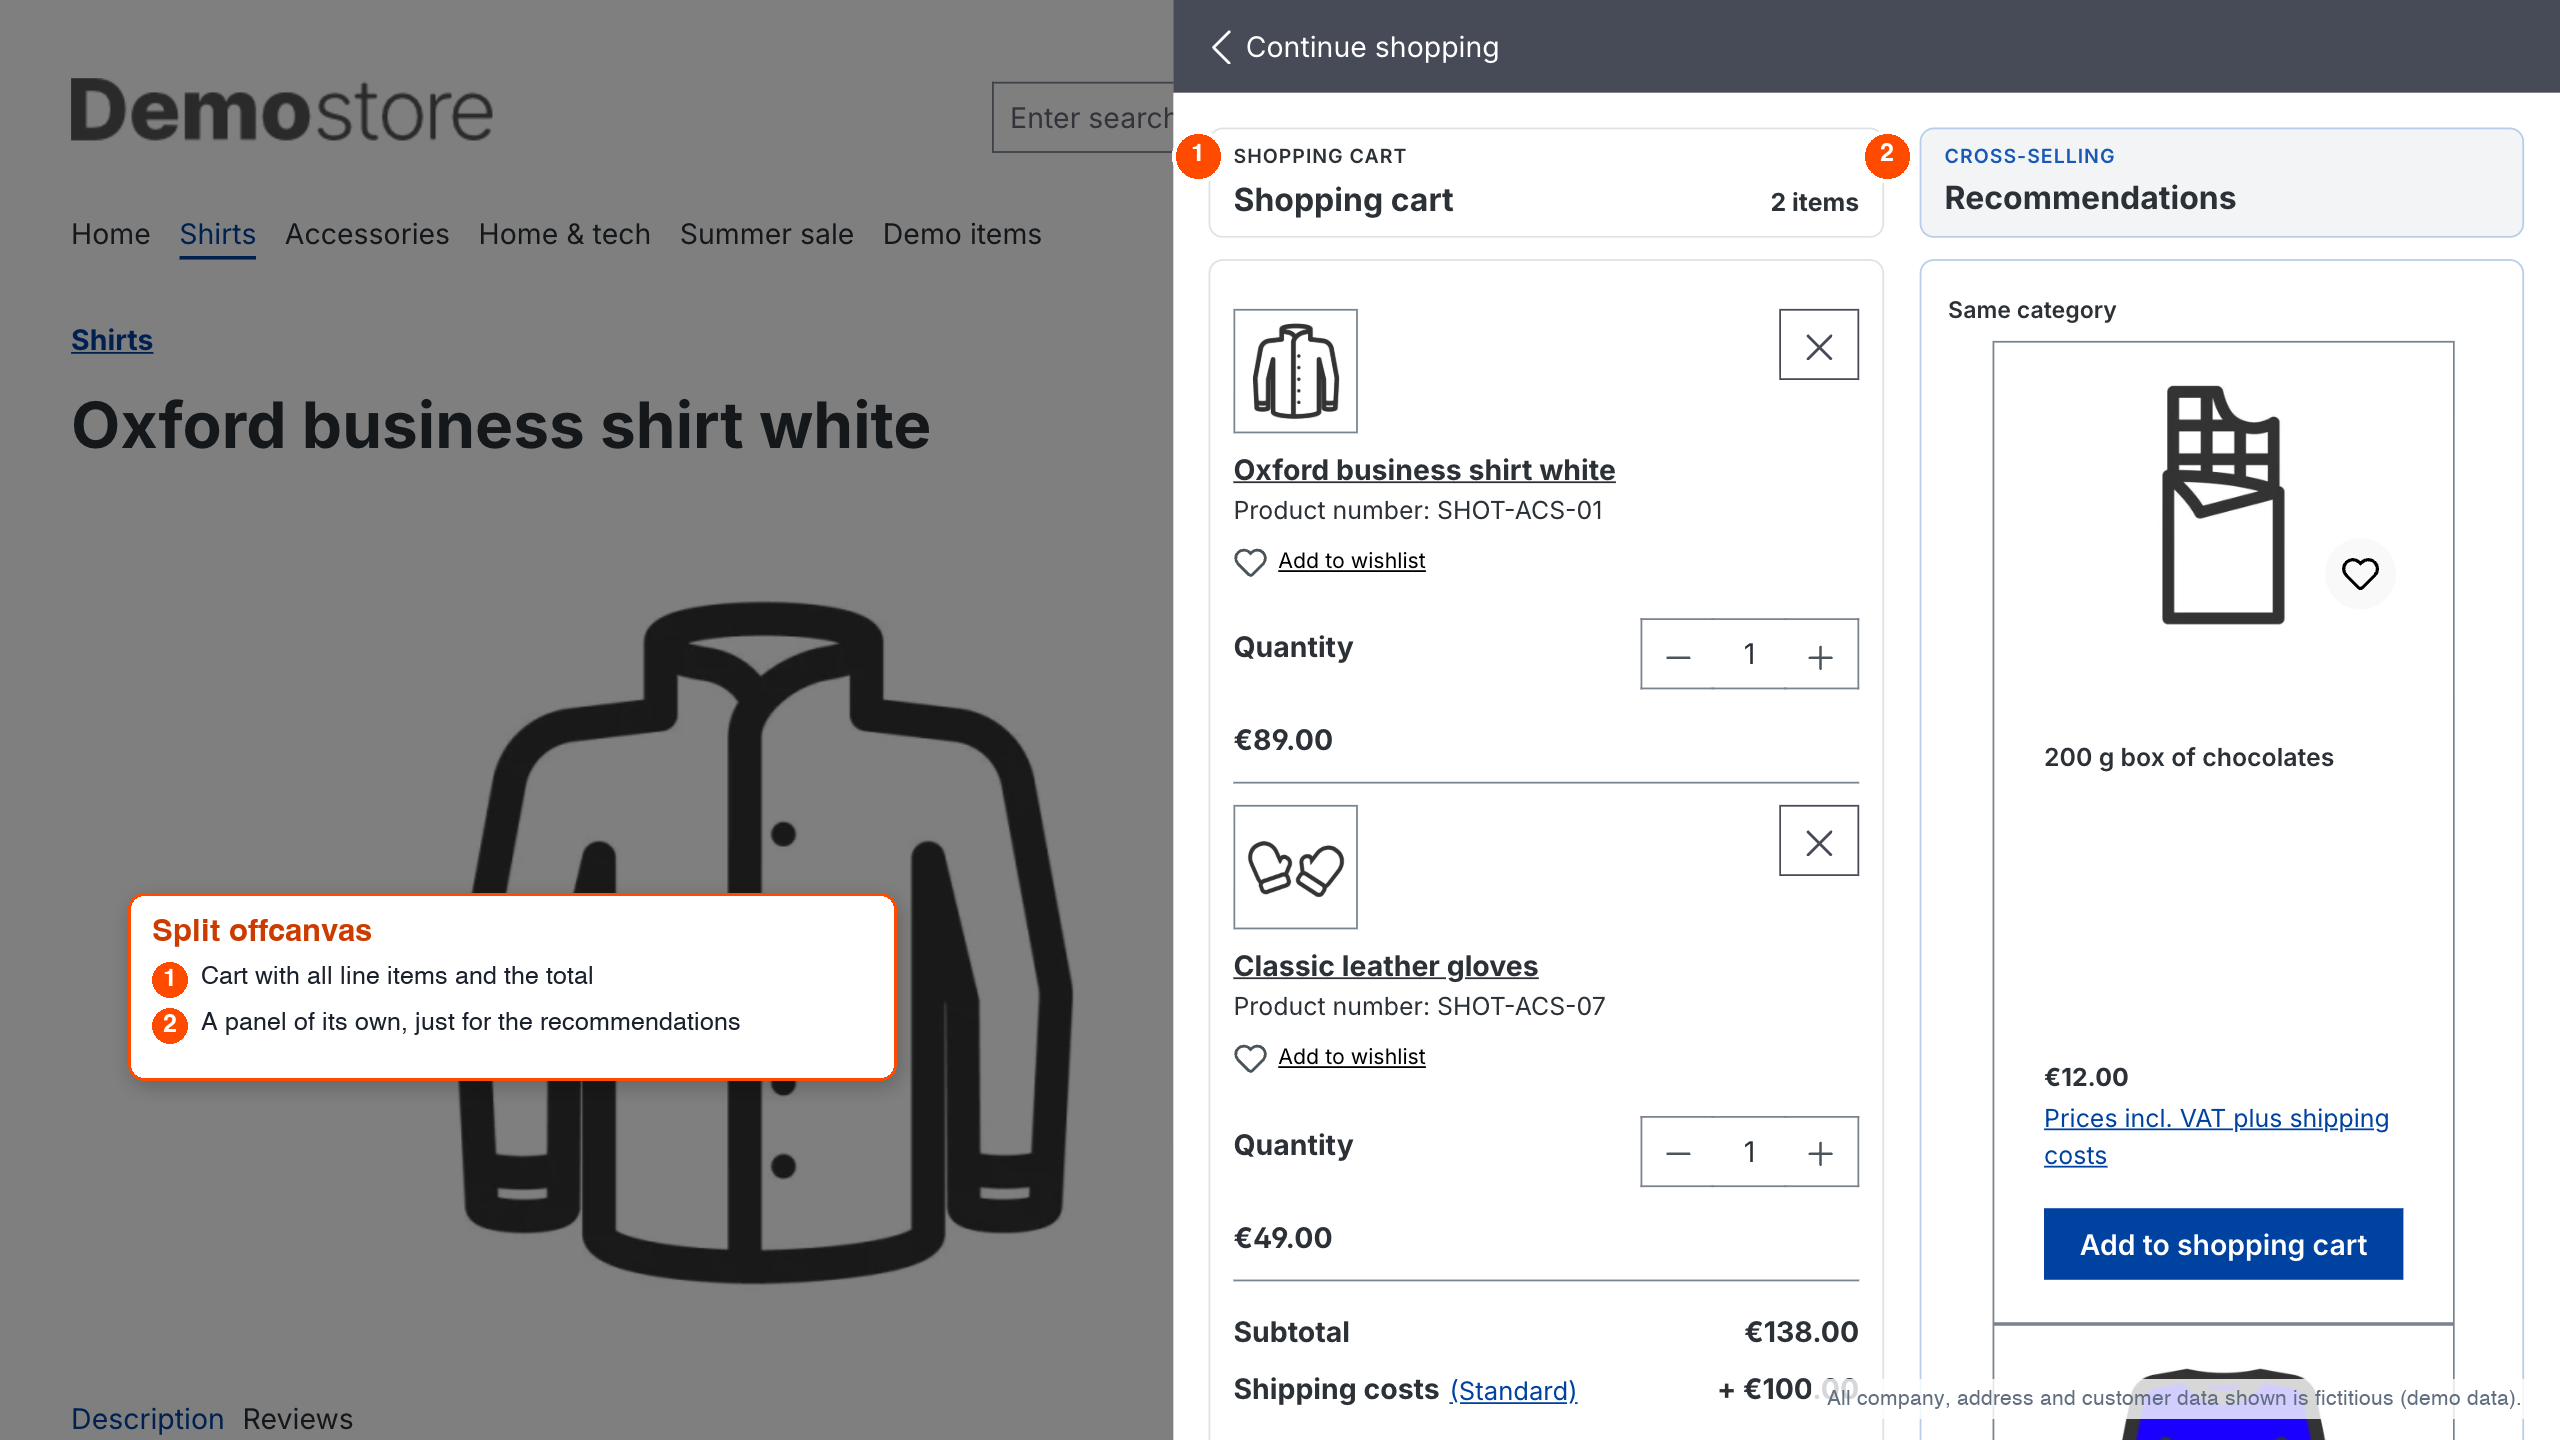This screenshot has width=2560, height=1440.
Task: Click the Subtotal €138.00 amount
Action: 1801,1332
